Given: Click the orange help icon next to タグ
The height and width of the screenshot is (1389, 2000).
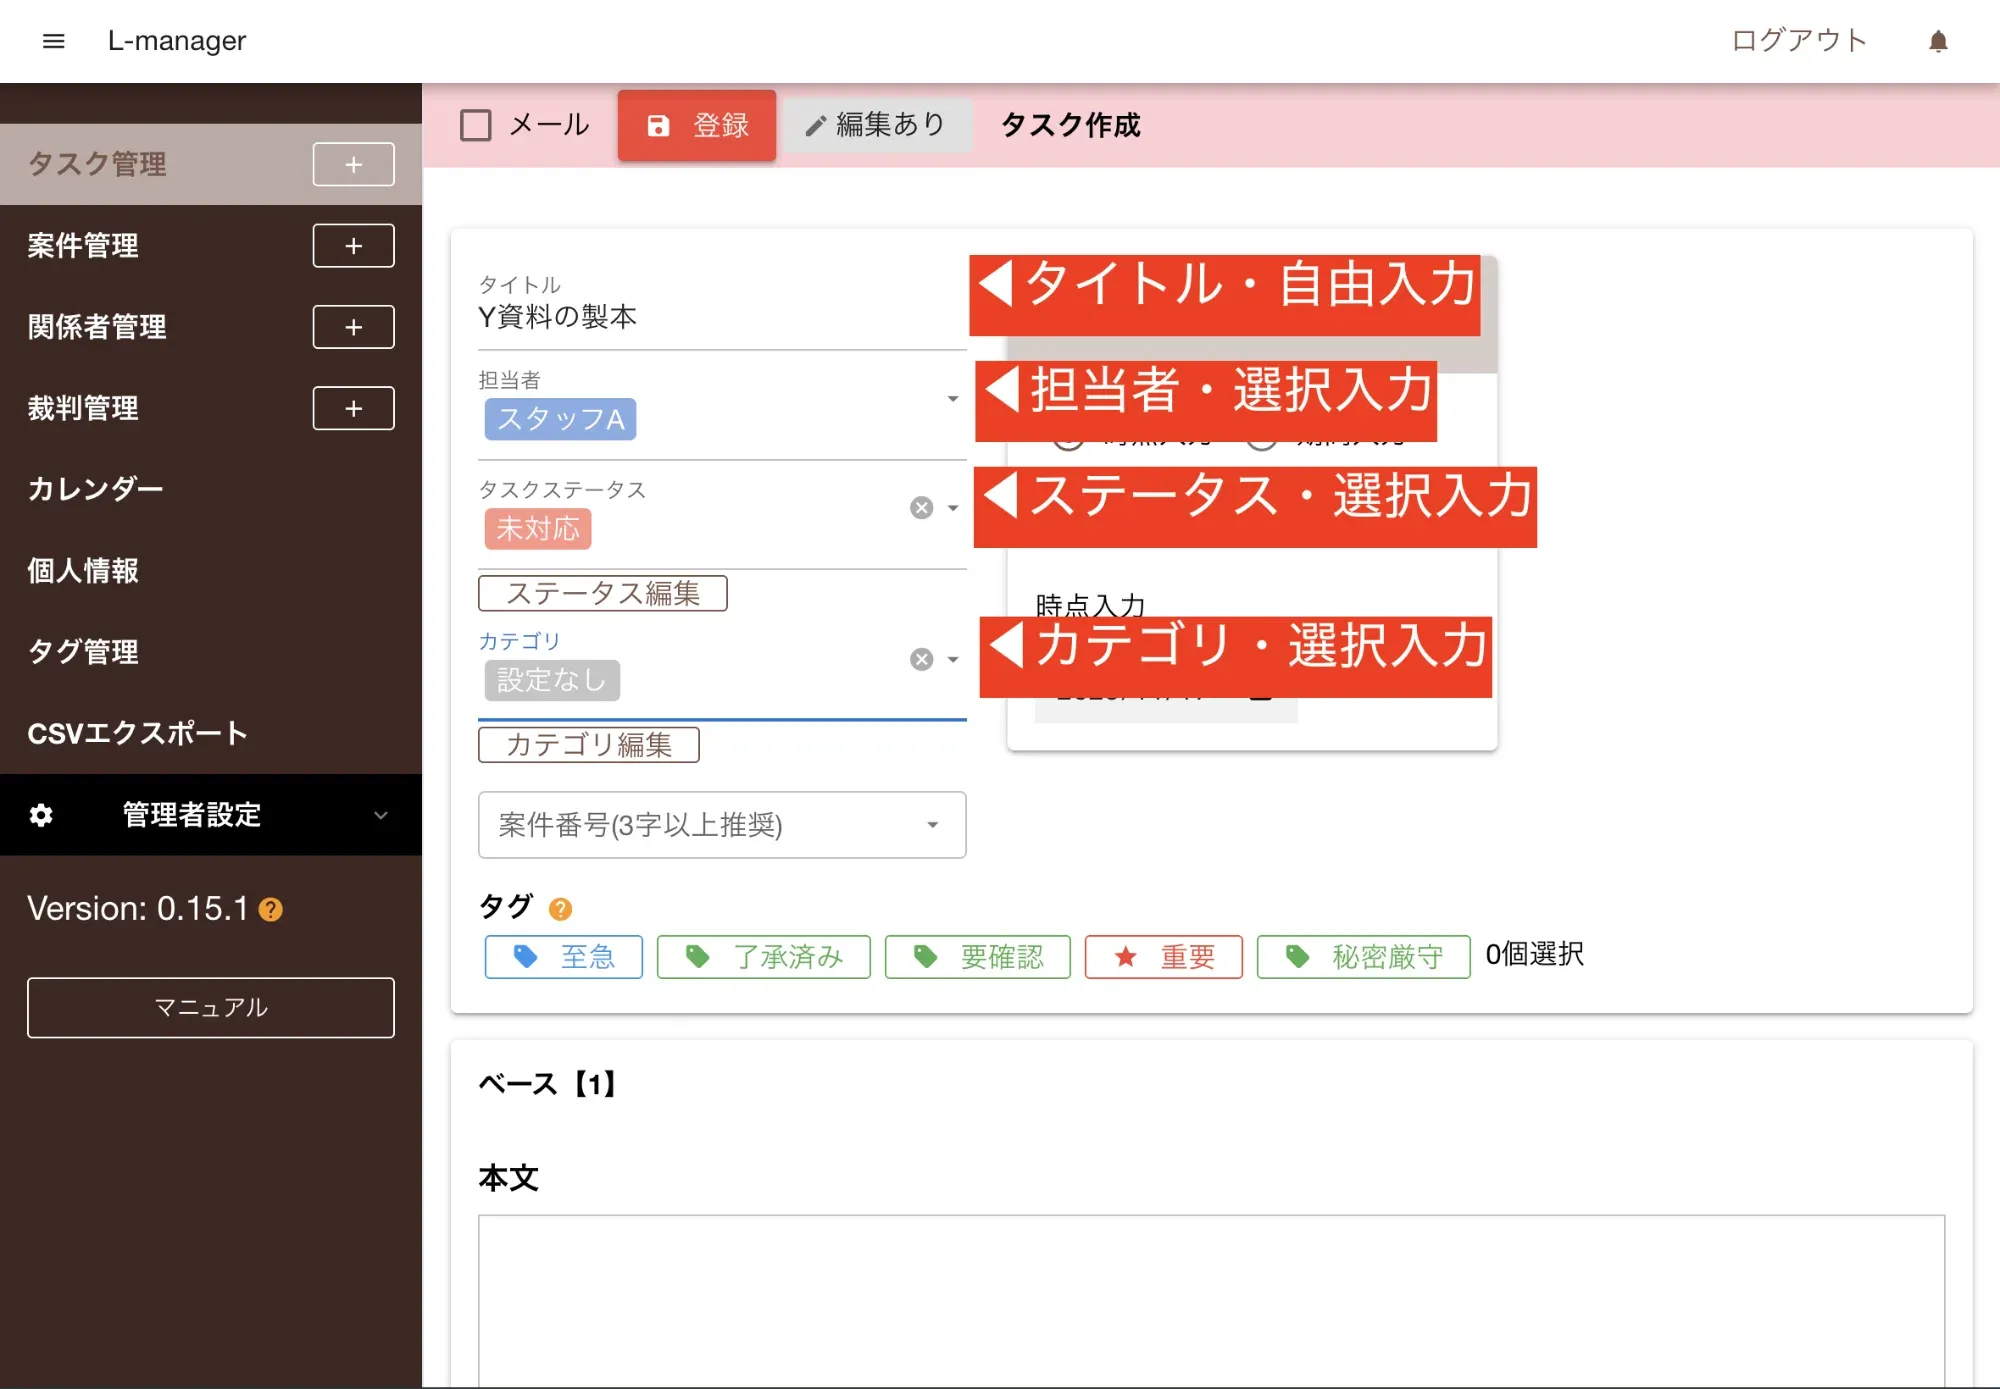Looking at the screenshot, I should (x=560, y=908).
